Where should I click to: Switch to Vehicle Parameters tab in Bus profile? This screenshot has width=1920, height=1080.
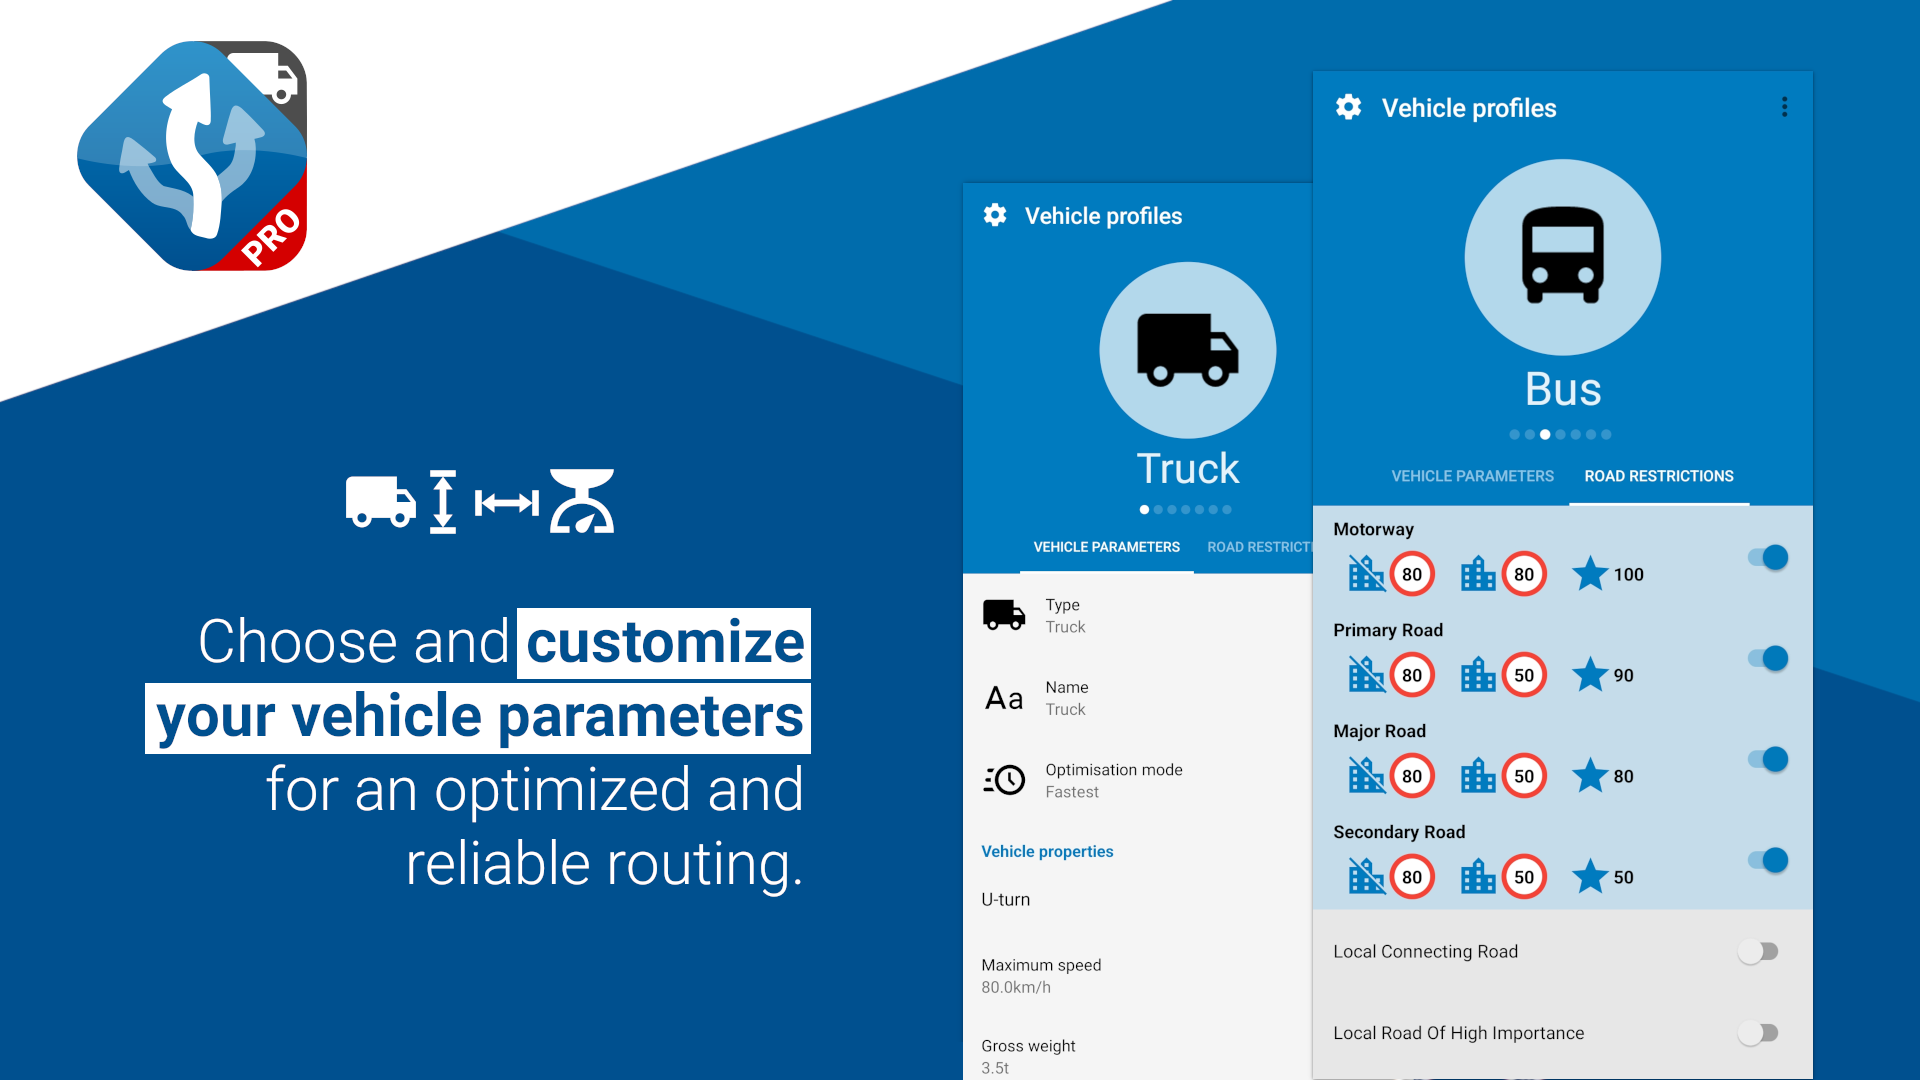click(x=1472, y=476)
